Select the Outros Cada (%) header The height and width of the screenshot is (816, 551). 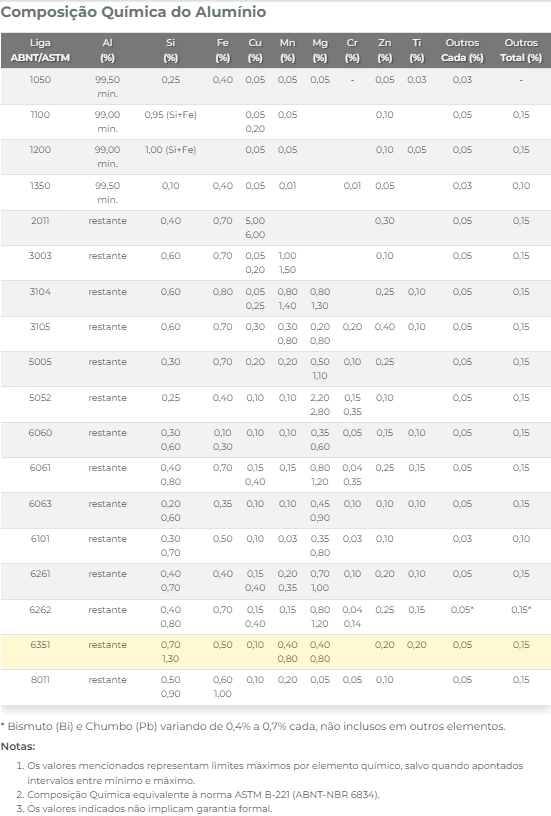click(462, 50)
